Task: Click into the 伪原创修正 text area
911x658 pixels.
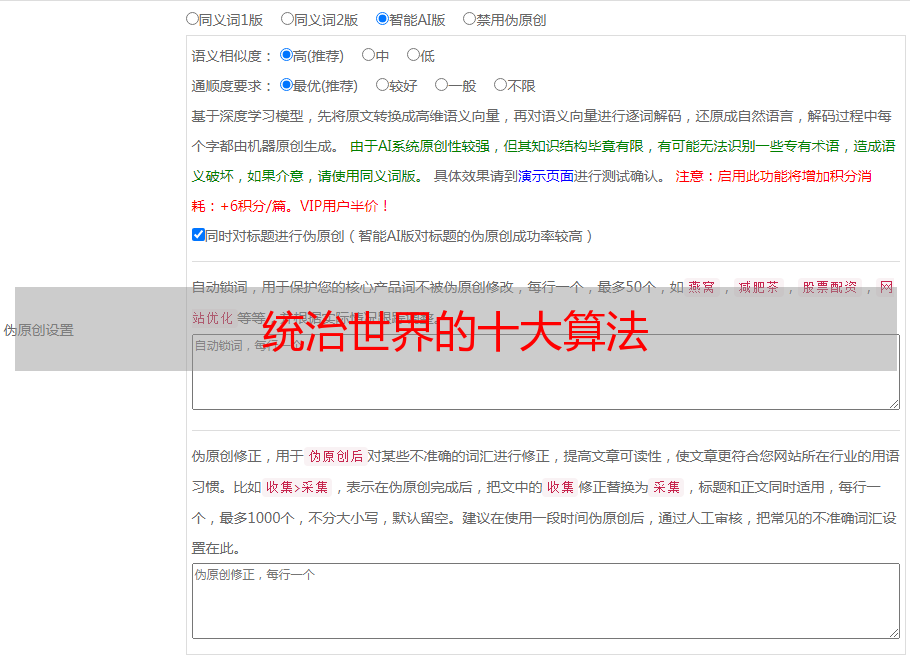Action: (545, 600)
